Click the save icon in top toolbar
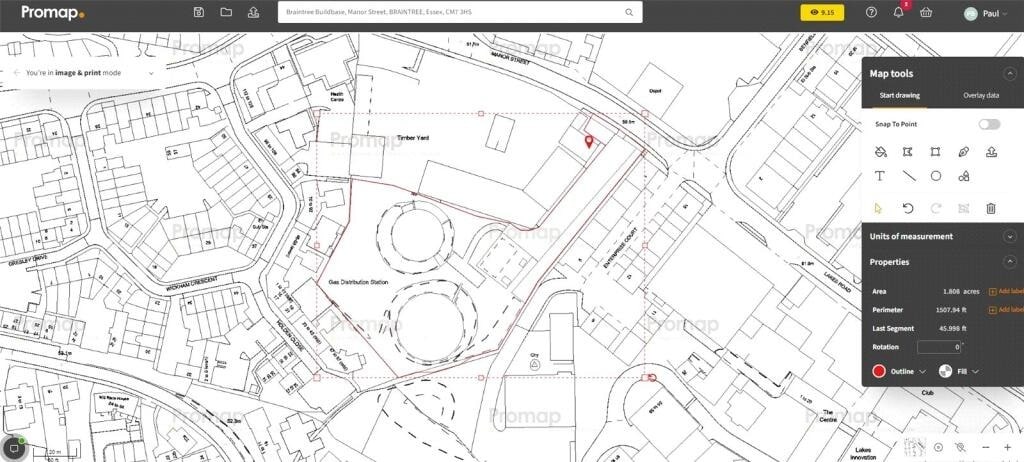Viewport: 1024px width, 462px height. (x=199, y=12)
